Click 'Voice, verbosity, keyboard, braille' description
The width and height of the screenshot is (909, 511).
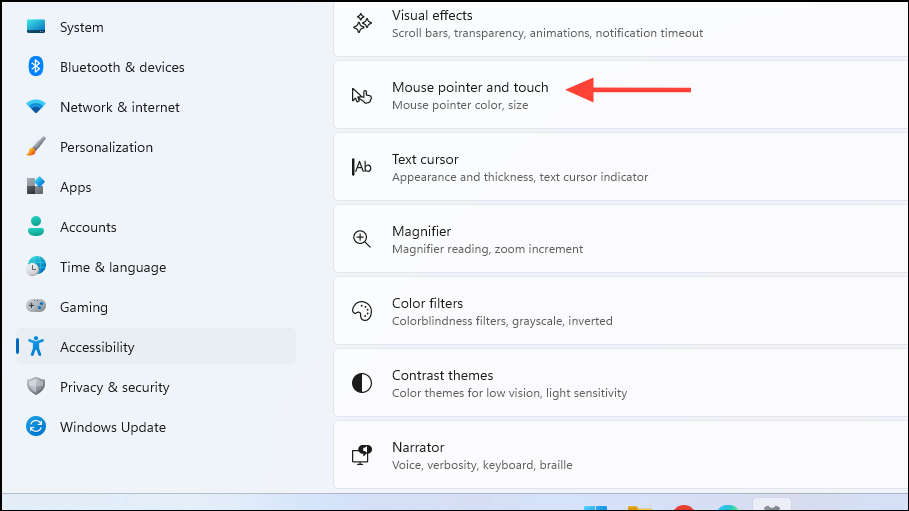click(x=482, y=465)
